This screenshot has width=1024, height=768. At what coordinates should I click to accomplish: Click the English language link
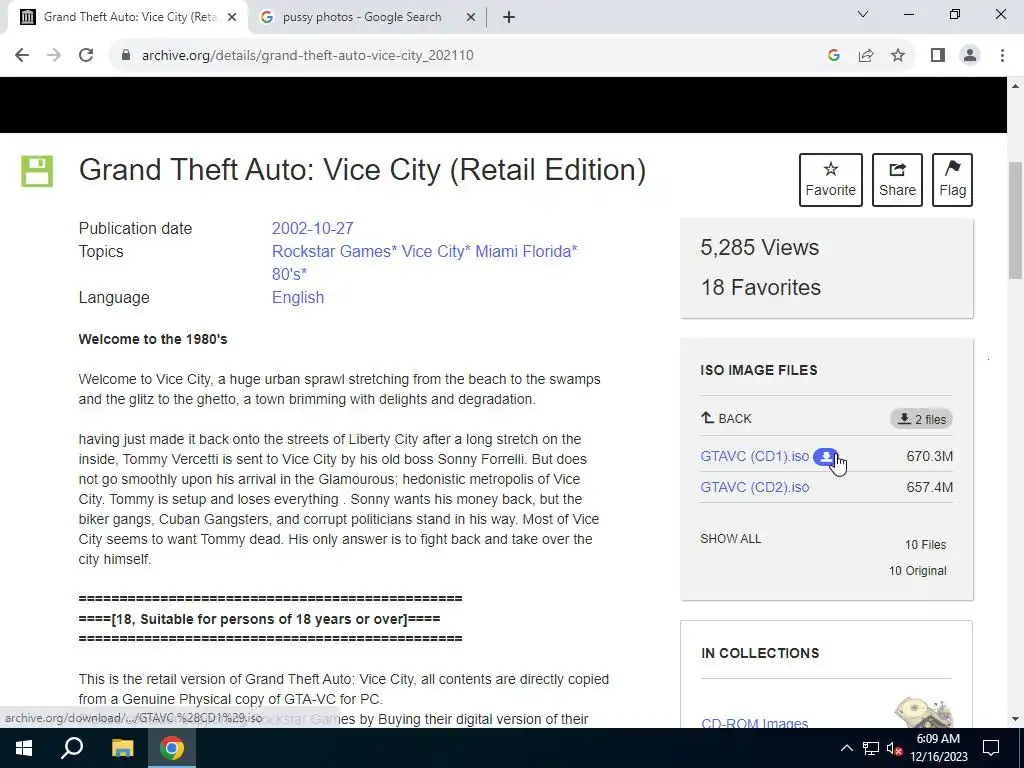point(298,298)
